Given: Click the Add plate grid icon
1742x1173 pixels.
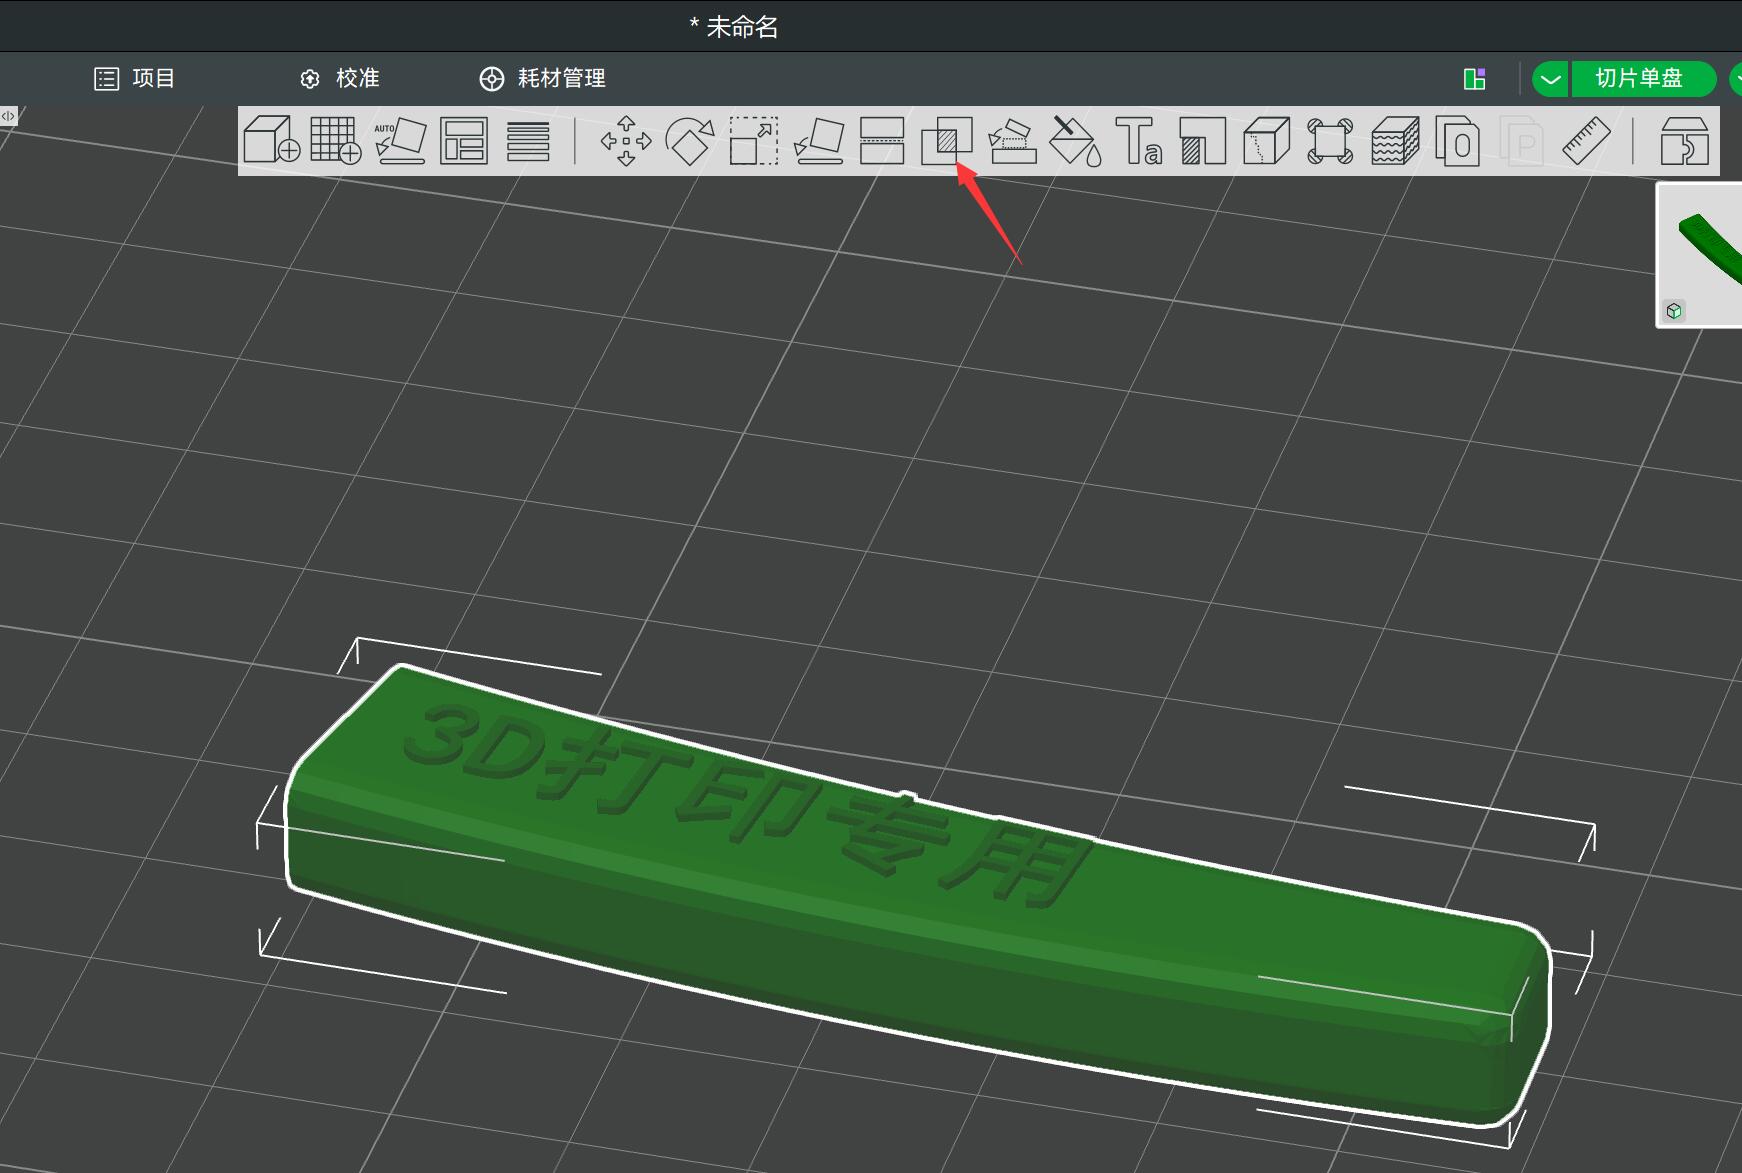Looking at the screenshot, I should [336, 140].
